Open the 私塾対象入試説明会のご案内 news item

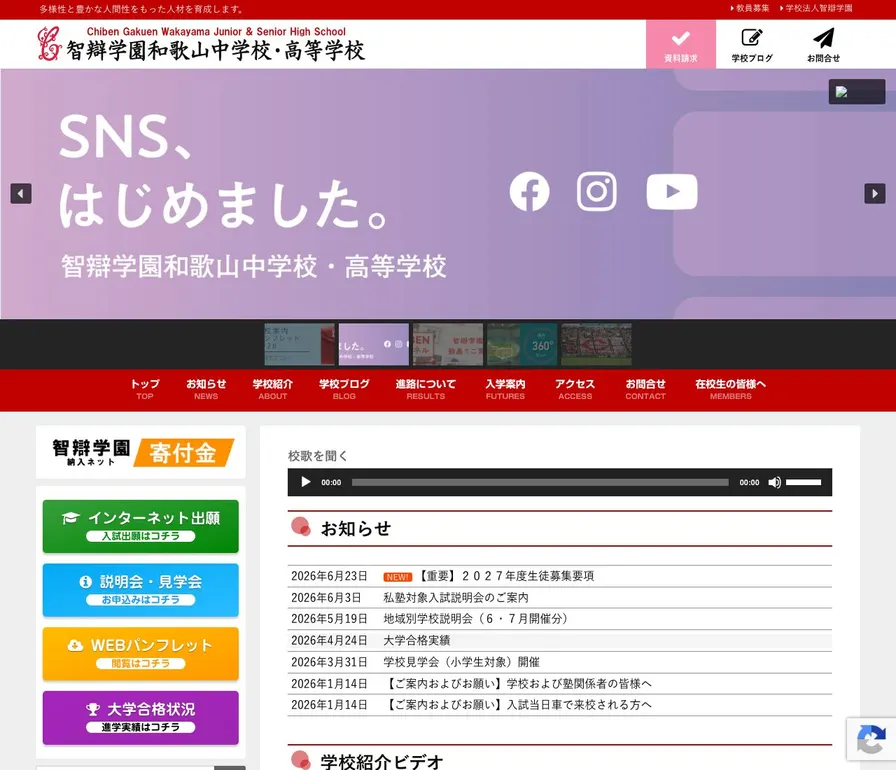click(456, 597)
